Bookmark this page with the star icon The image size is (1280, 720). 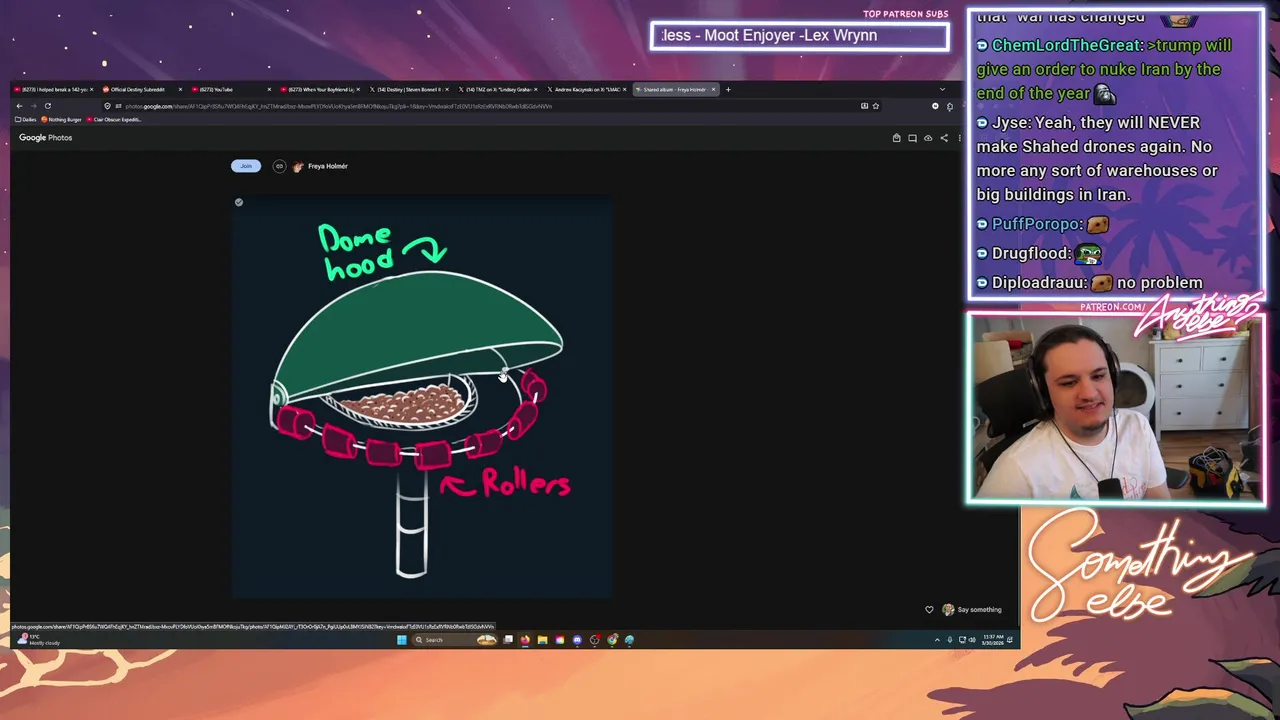[876, 106]
